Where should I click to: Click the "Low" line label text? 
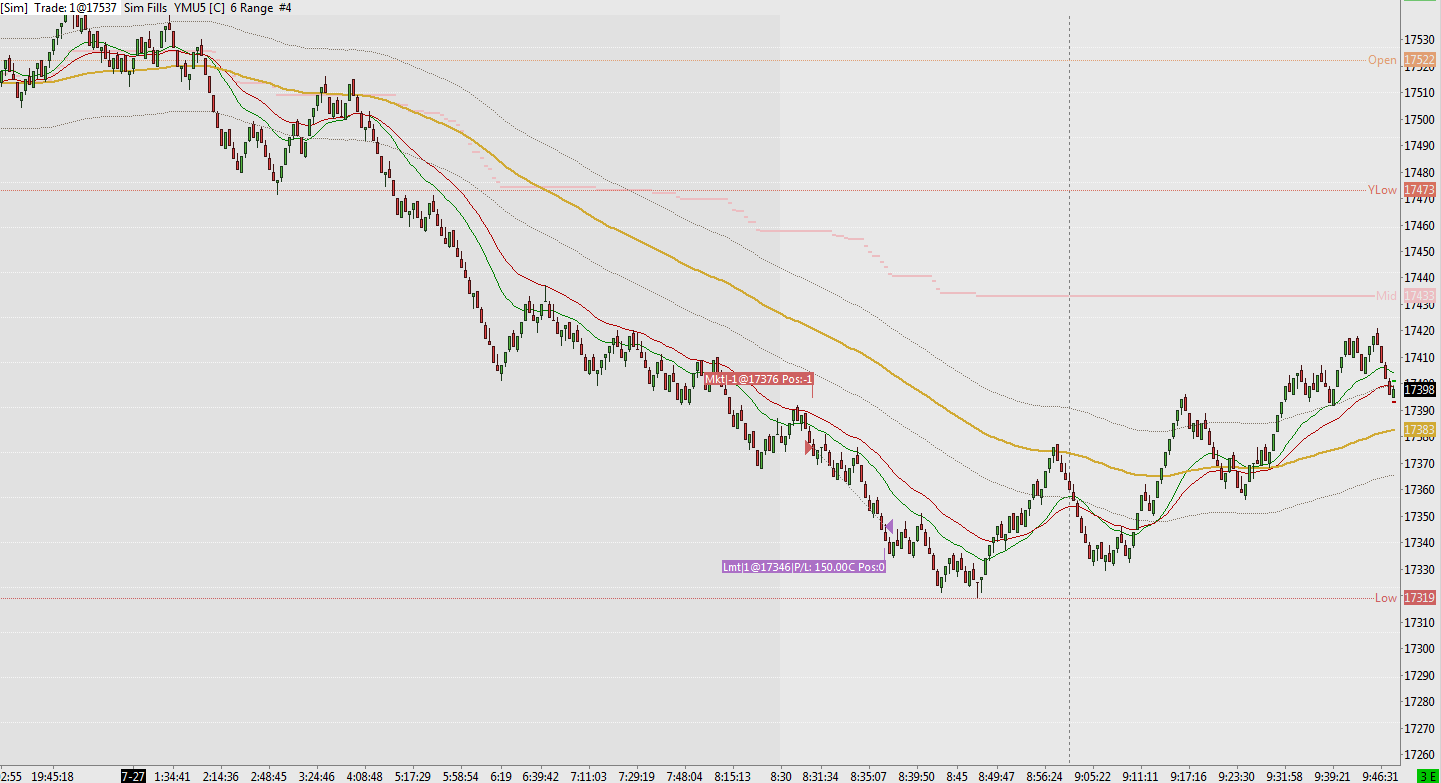[1385, 598]
